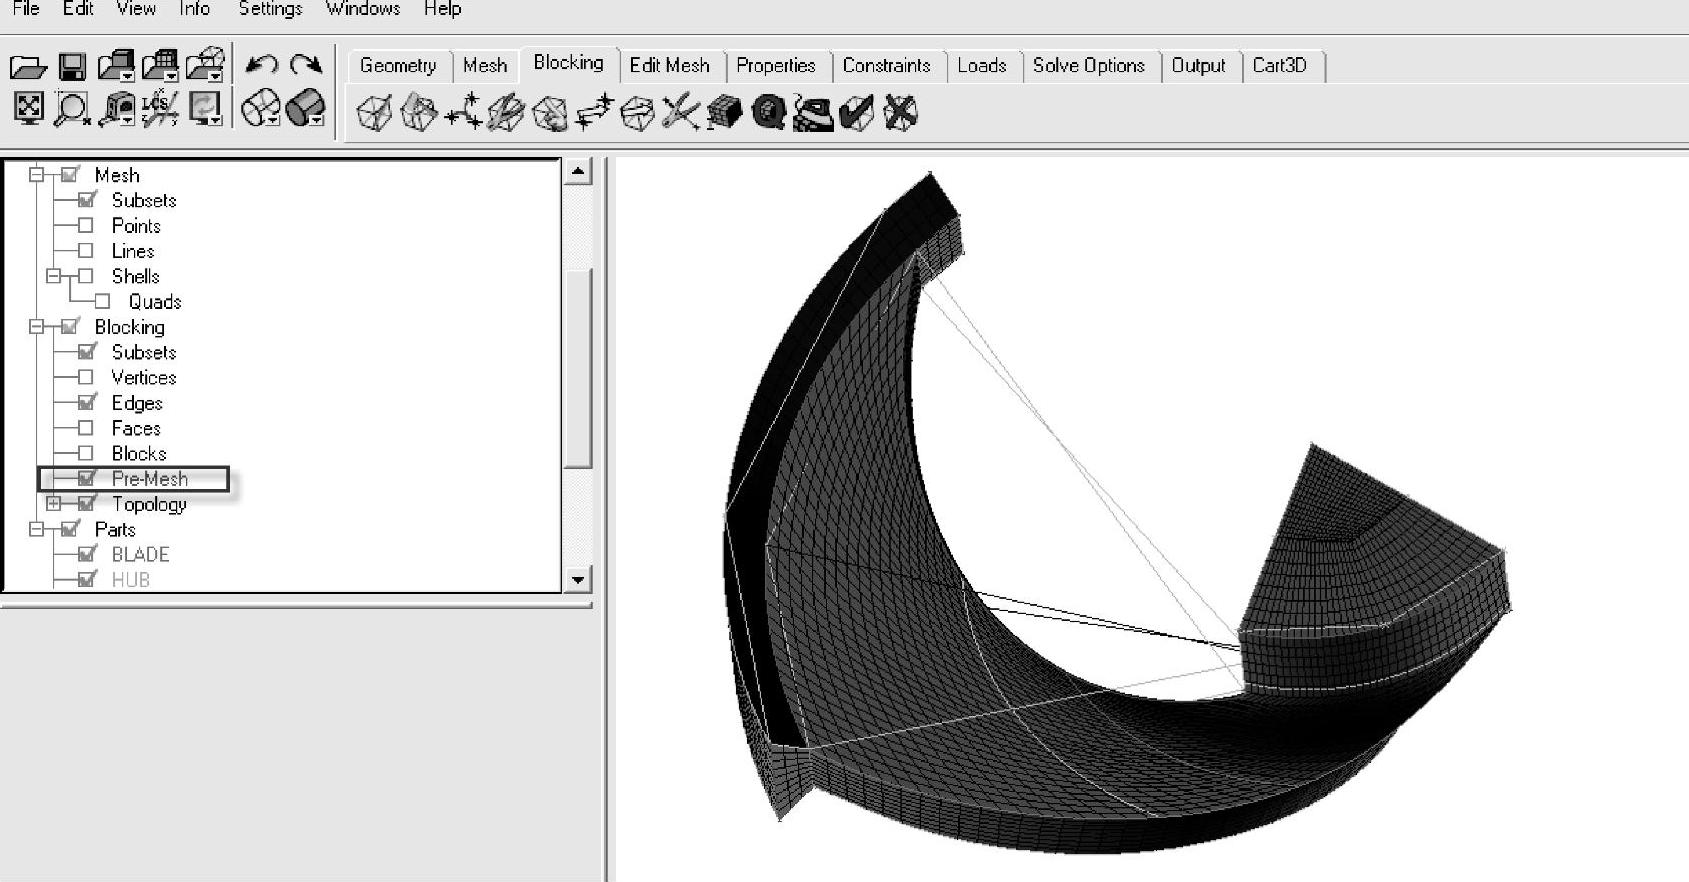1689x882 pixels.
Task: Enable the Faces checkbox
Action: 86,428
